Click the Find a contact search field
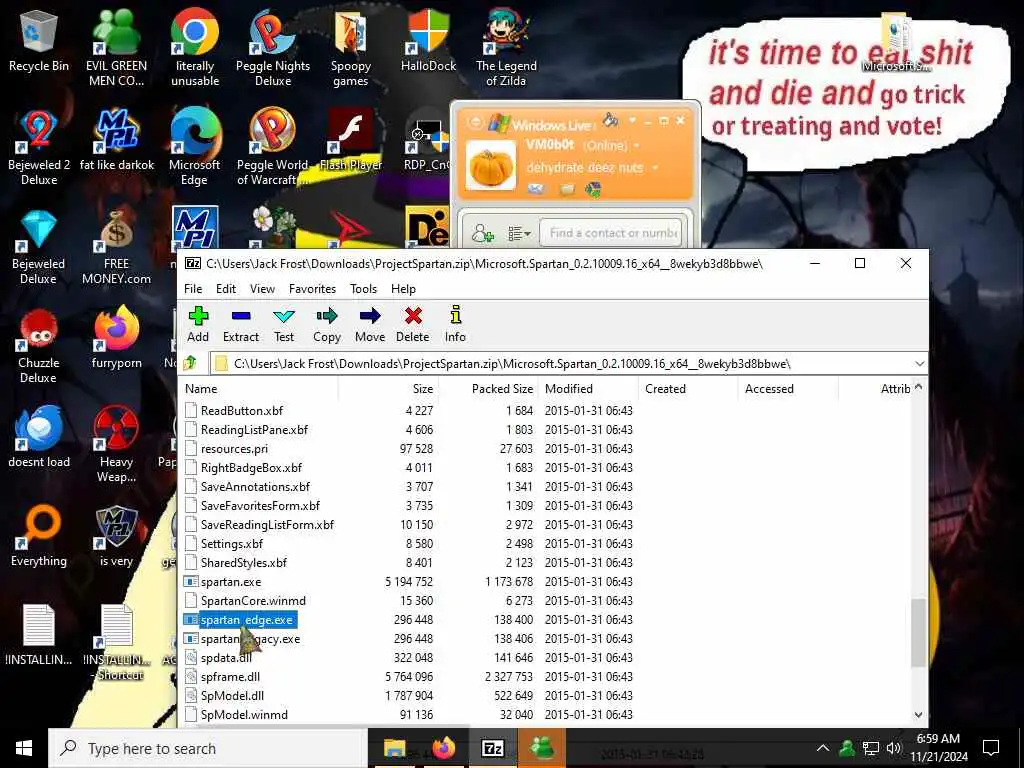The image size is (1024, 768). (613, 233)
